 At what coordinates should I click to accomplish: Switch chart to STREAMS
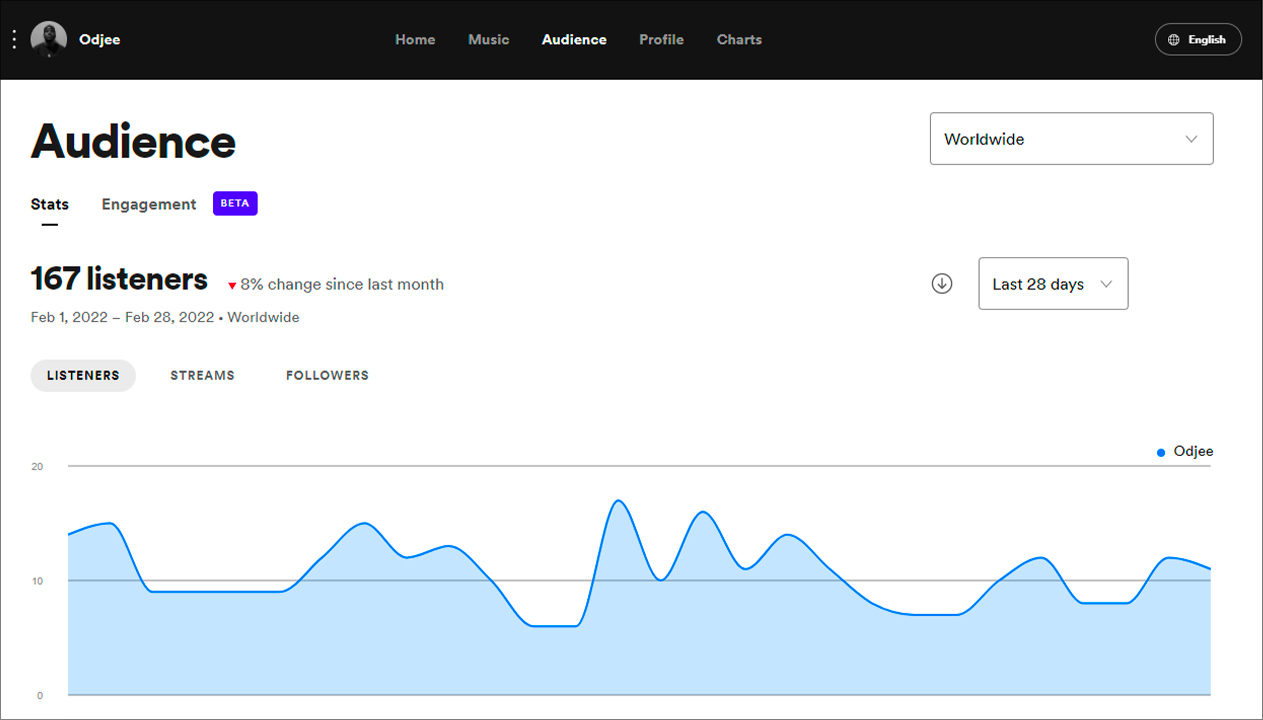(x=202, y=376)
